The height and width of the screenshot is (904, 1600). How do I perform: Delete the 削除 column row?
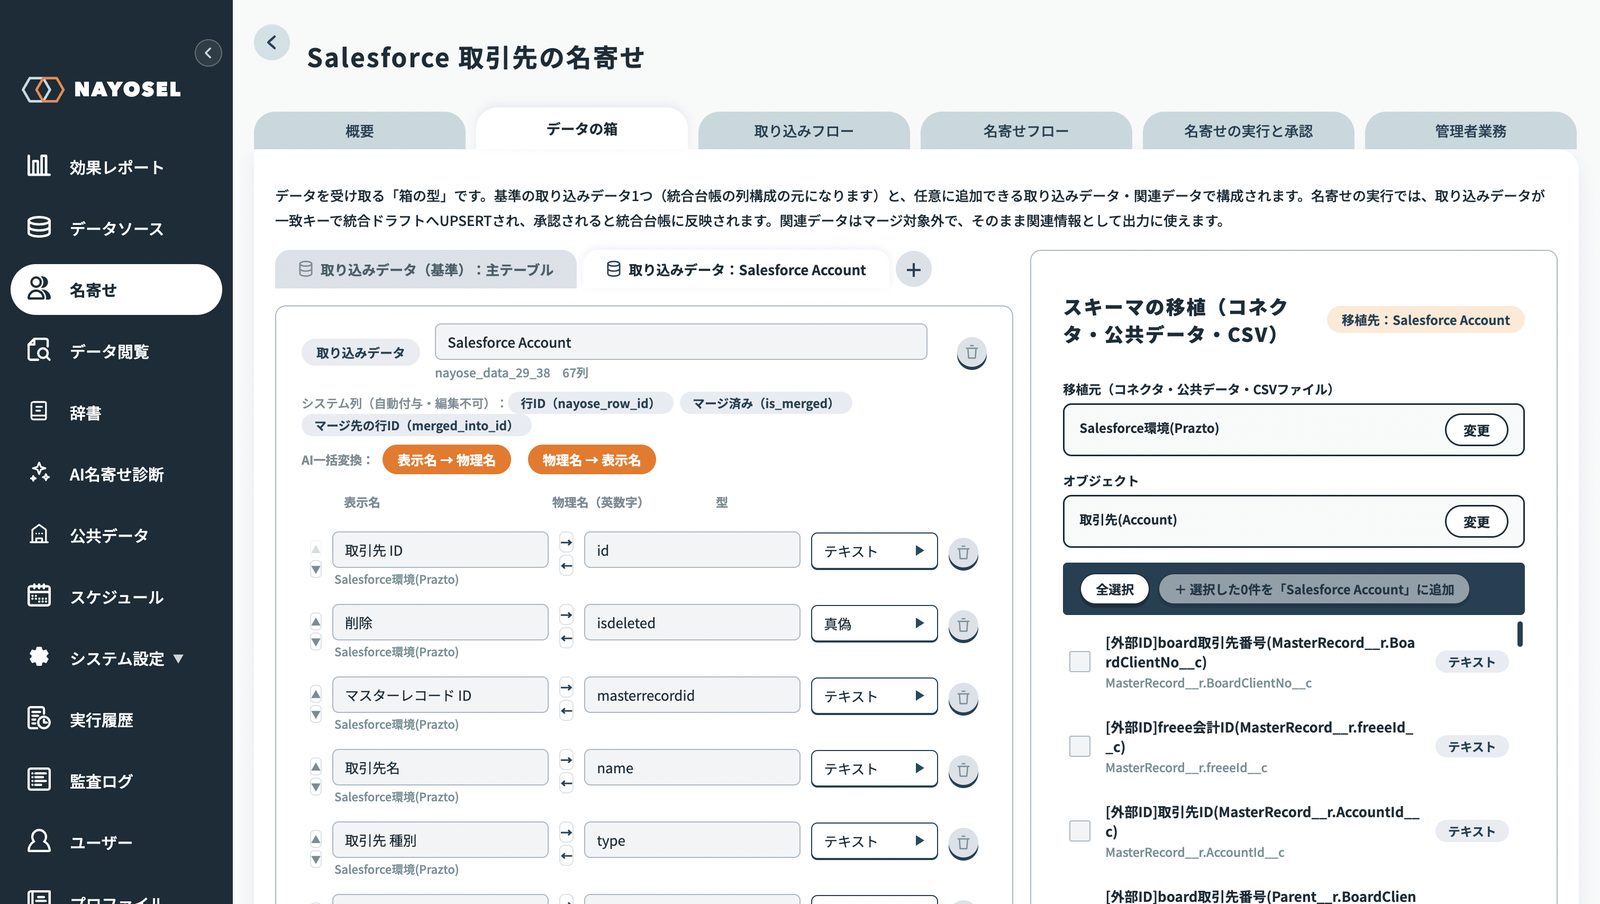point(963,625)
